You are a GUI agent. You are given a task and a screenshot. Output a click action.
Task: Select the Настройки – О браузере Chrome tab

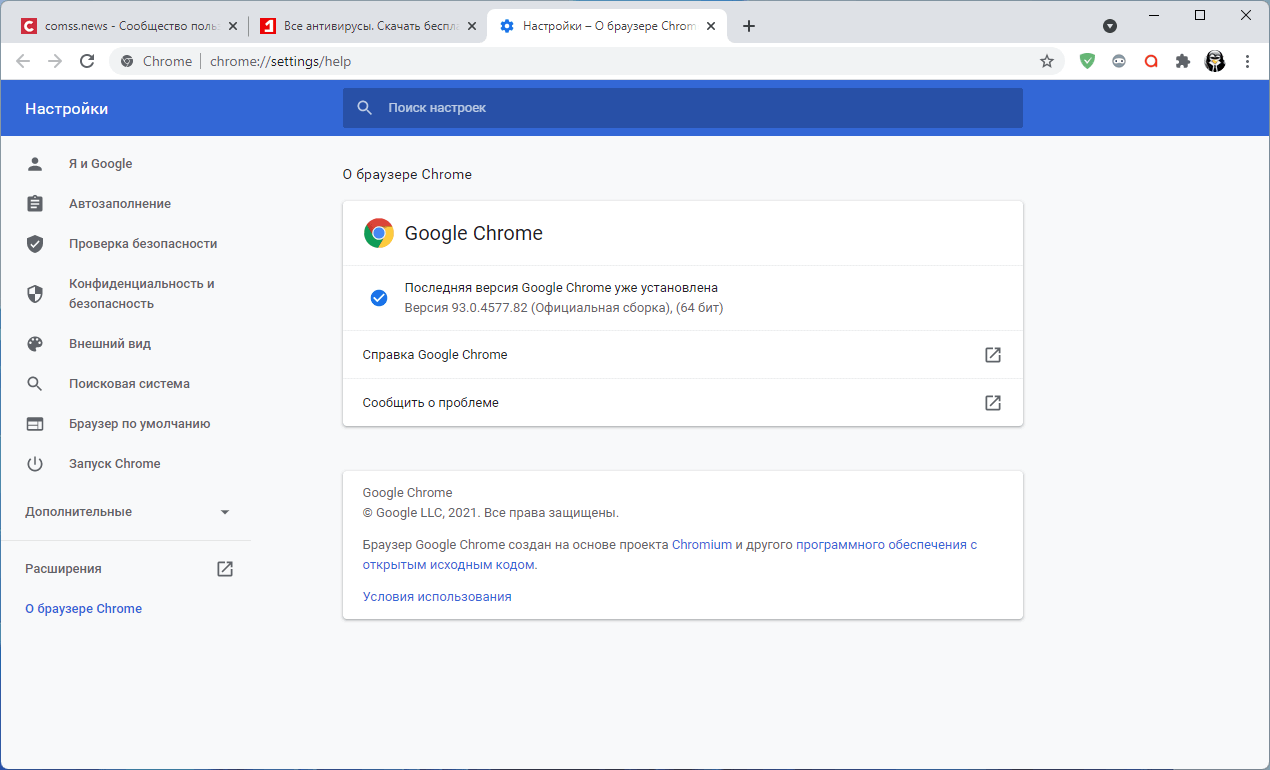(x=607, y=26)
